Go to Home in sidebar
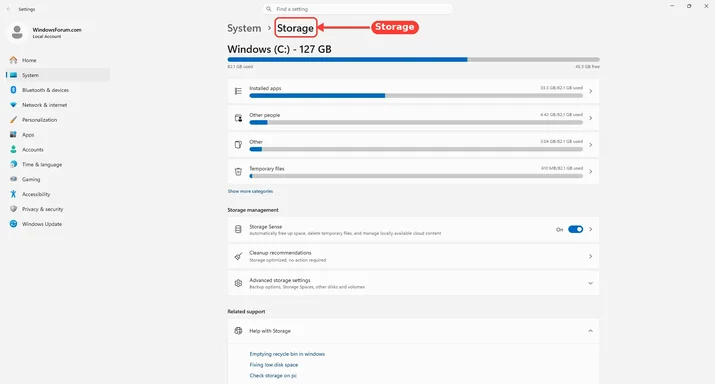The image size is (715, 384). (58, 60)
